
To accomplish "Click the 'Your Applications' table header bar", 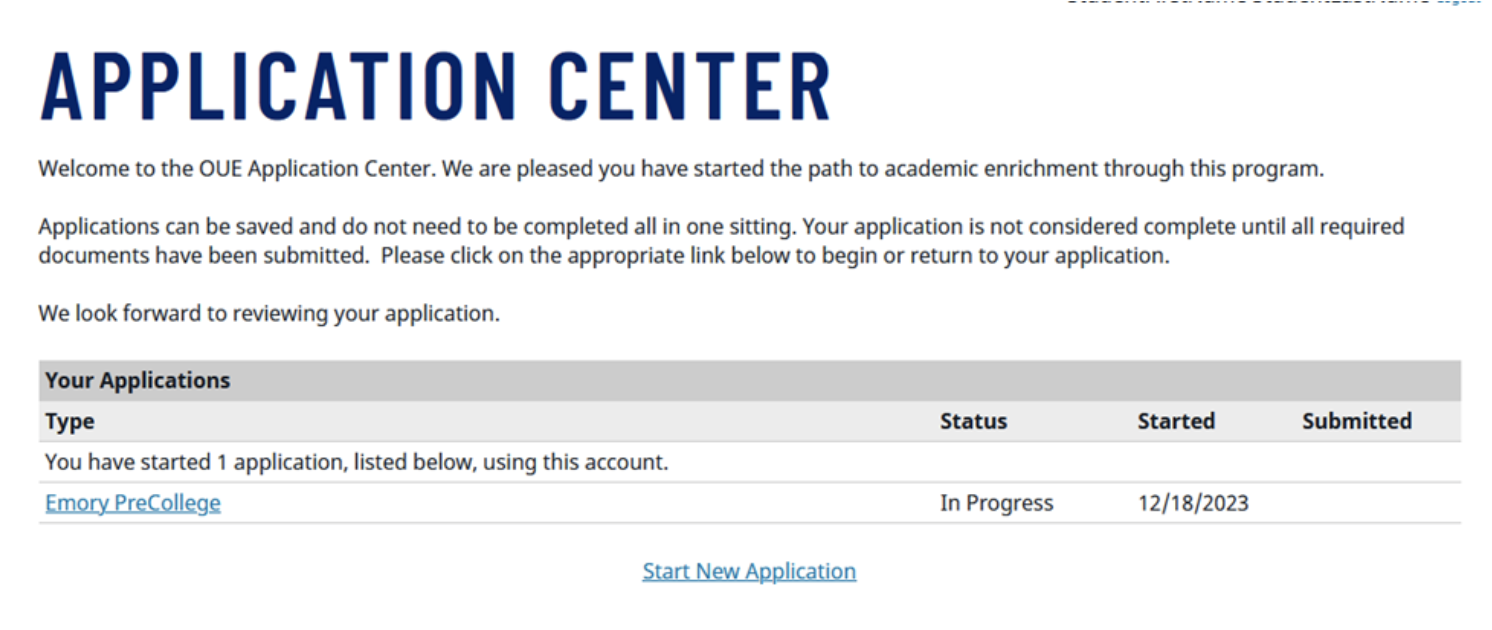I will tap(138, 381).
